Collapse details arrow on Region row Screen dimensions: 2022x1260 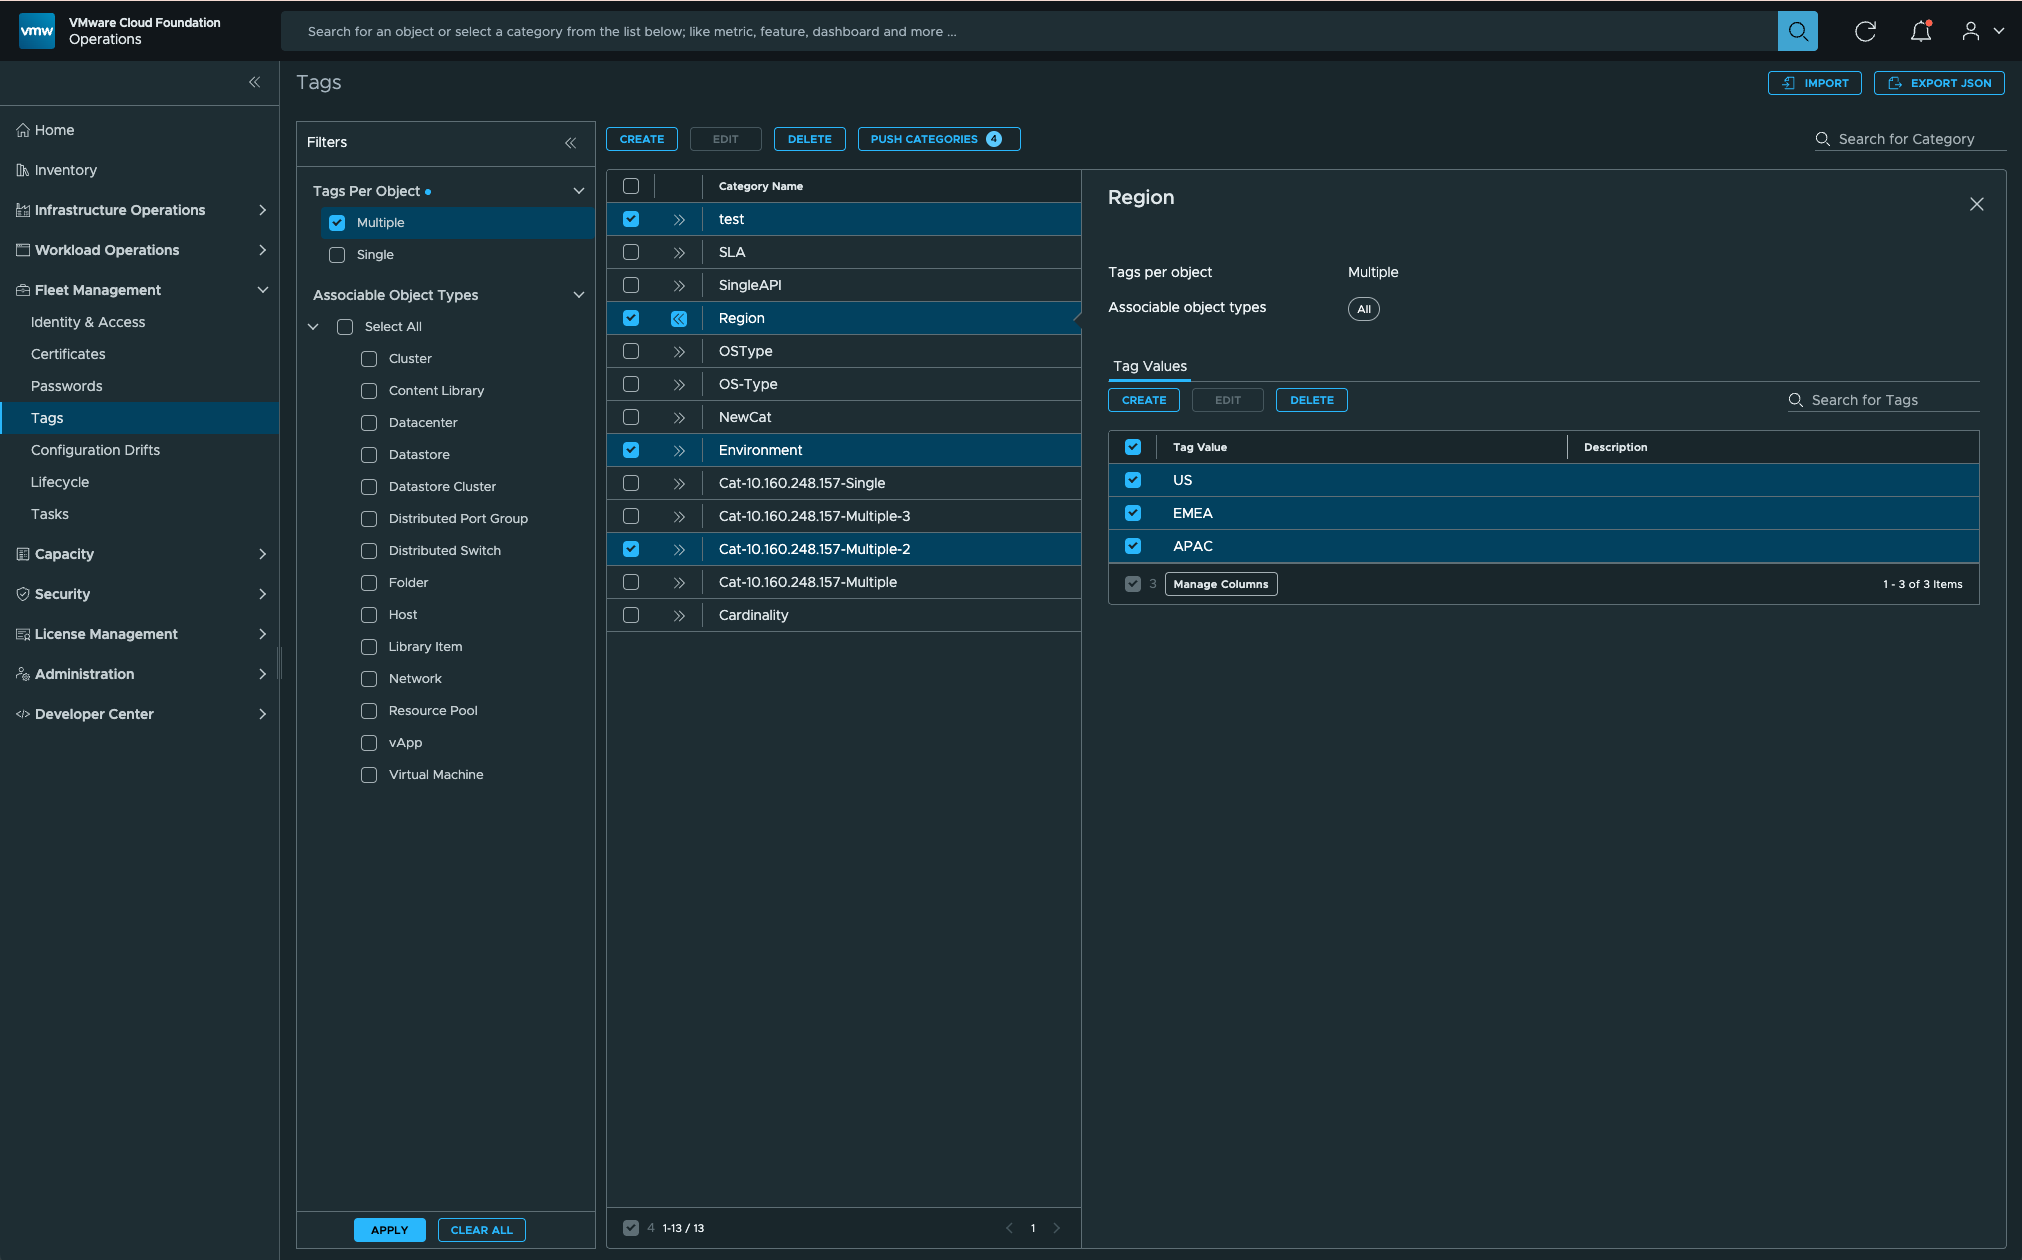point(679,319)
